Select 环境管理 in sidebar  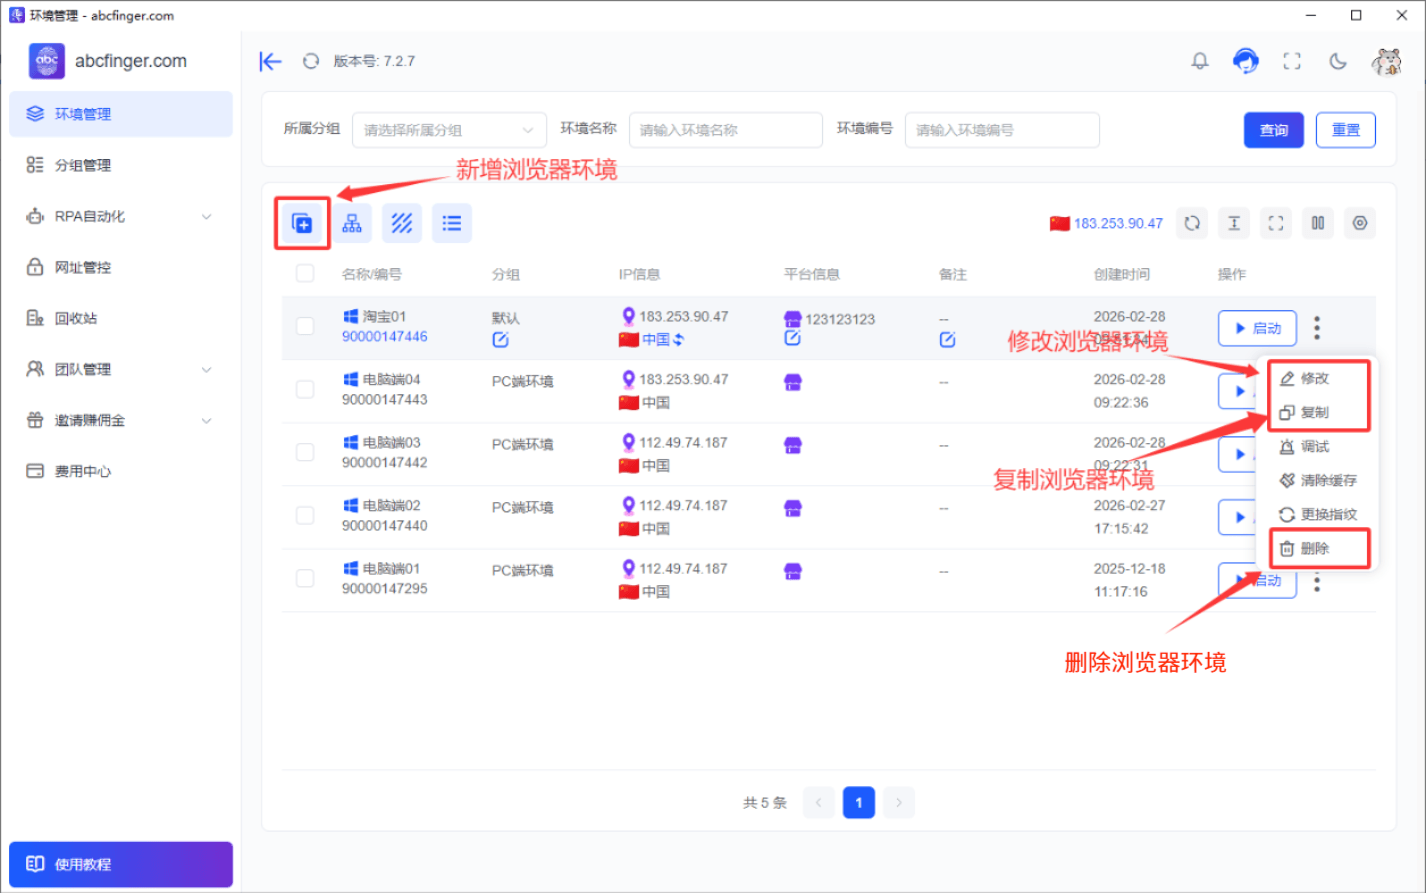point(121,114)
